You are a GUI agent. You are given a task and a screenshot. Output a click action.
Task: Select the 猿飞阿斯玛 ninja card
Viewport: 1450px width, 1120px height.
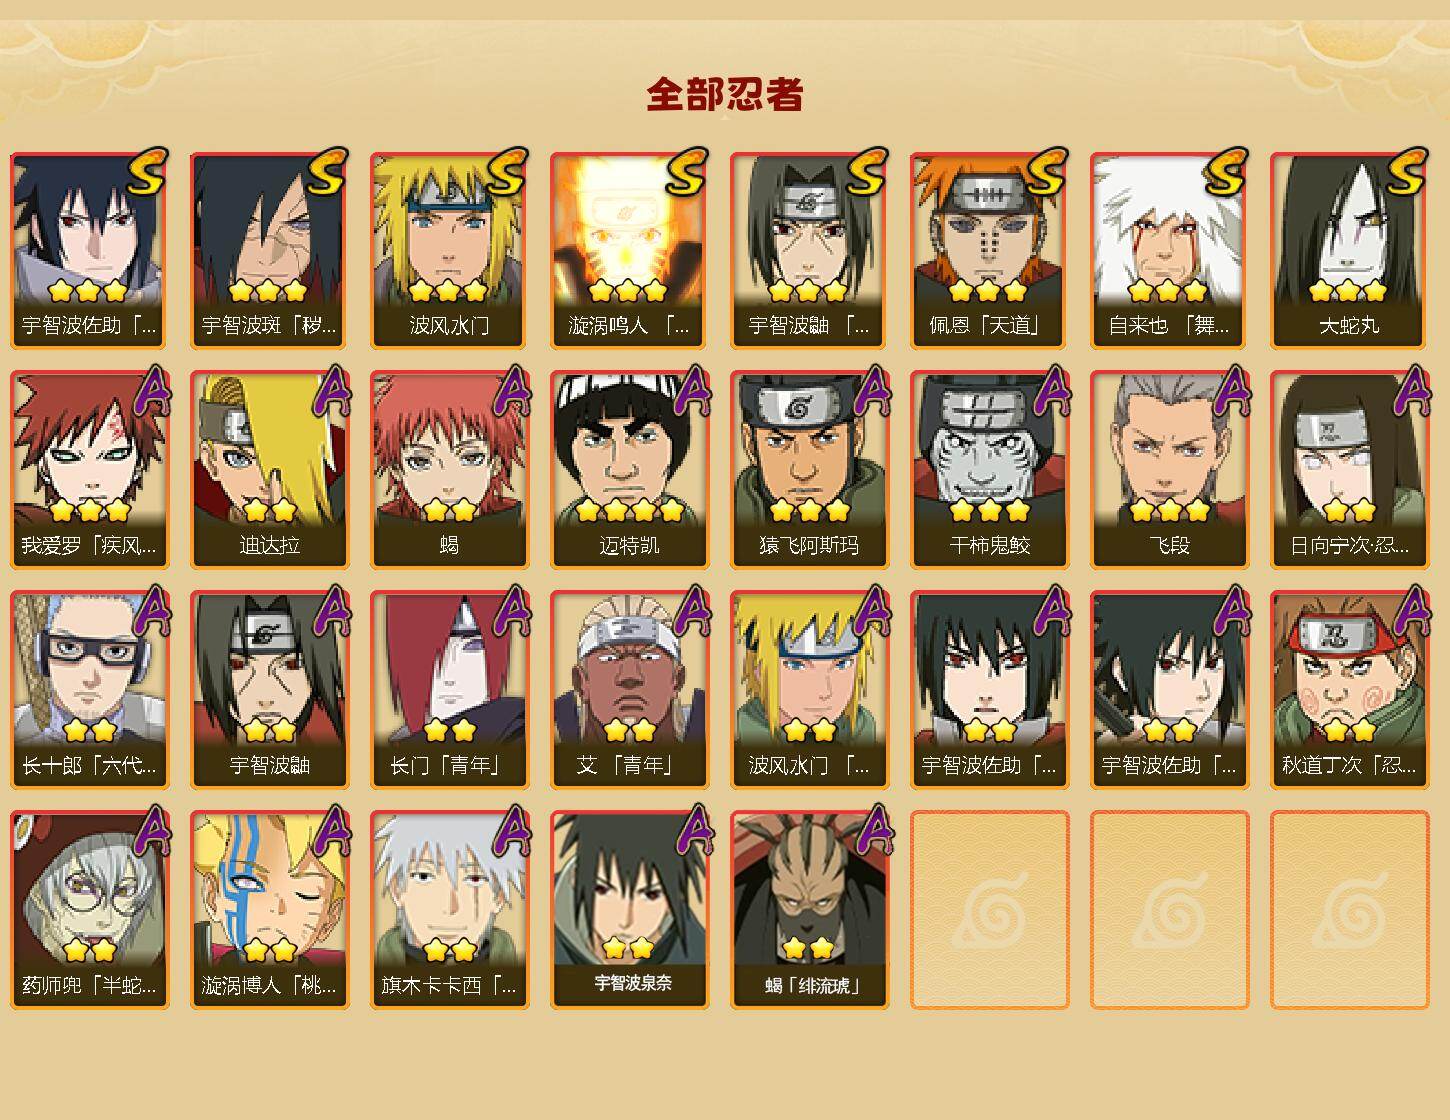pos(809,470)
